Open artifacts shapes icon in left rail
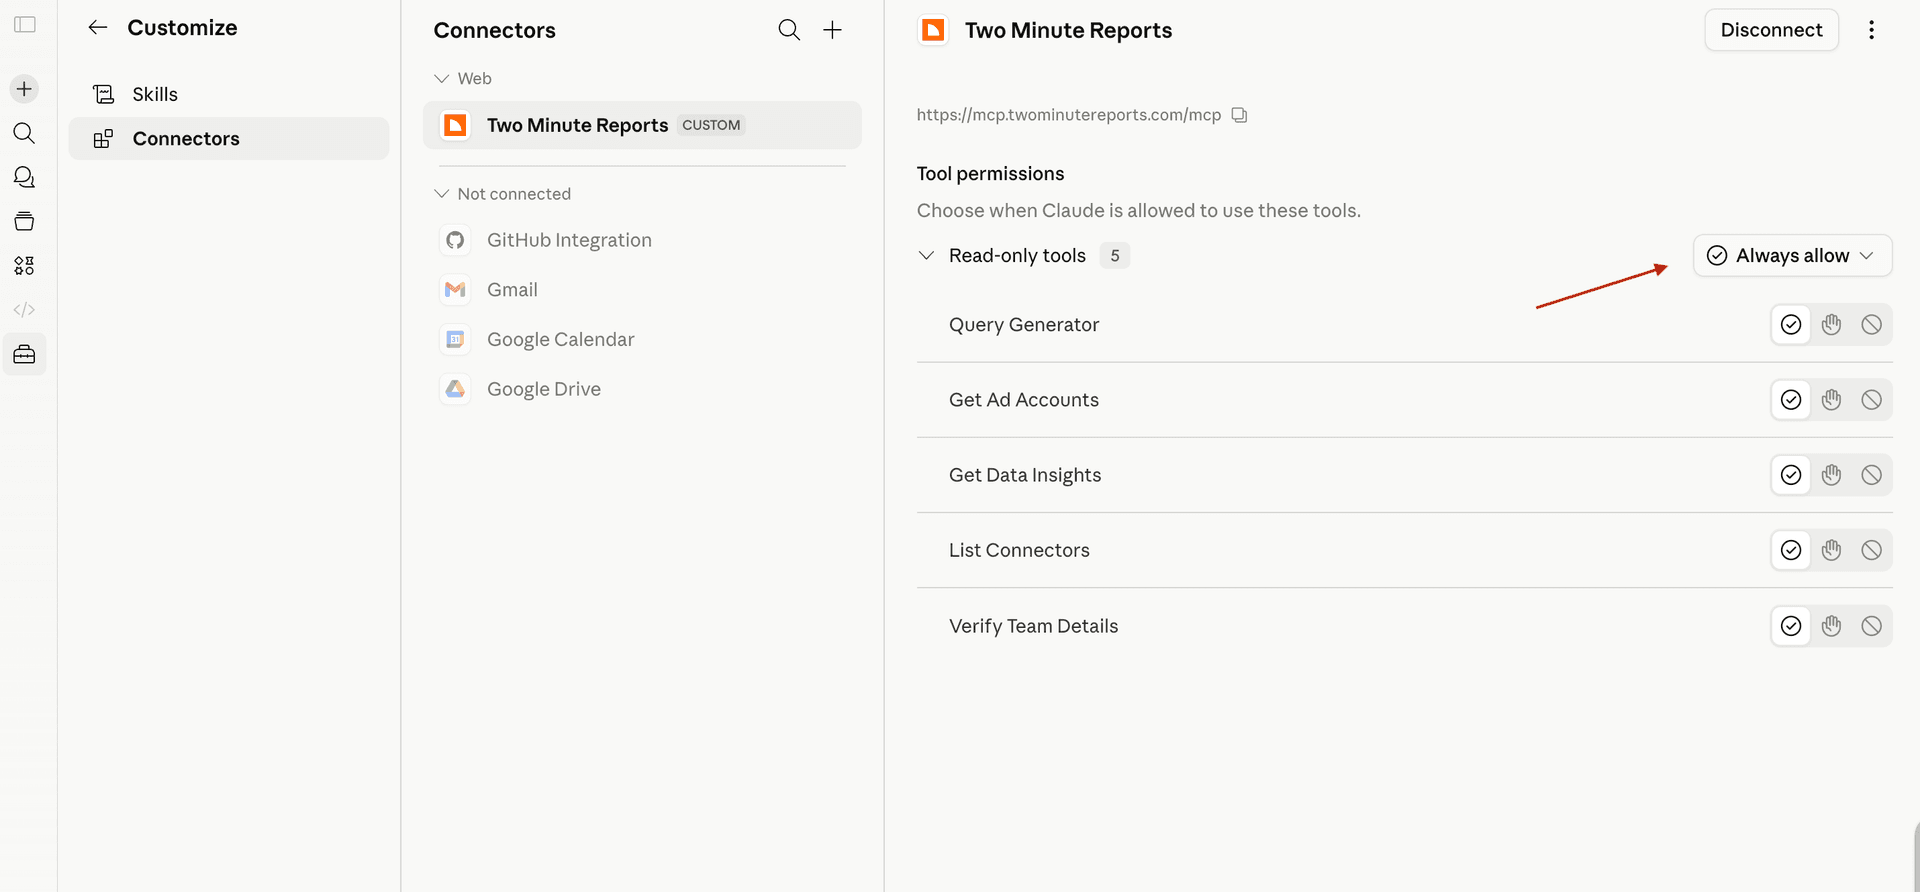This screenshot has width=1920, height=892. 24,265
